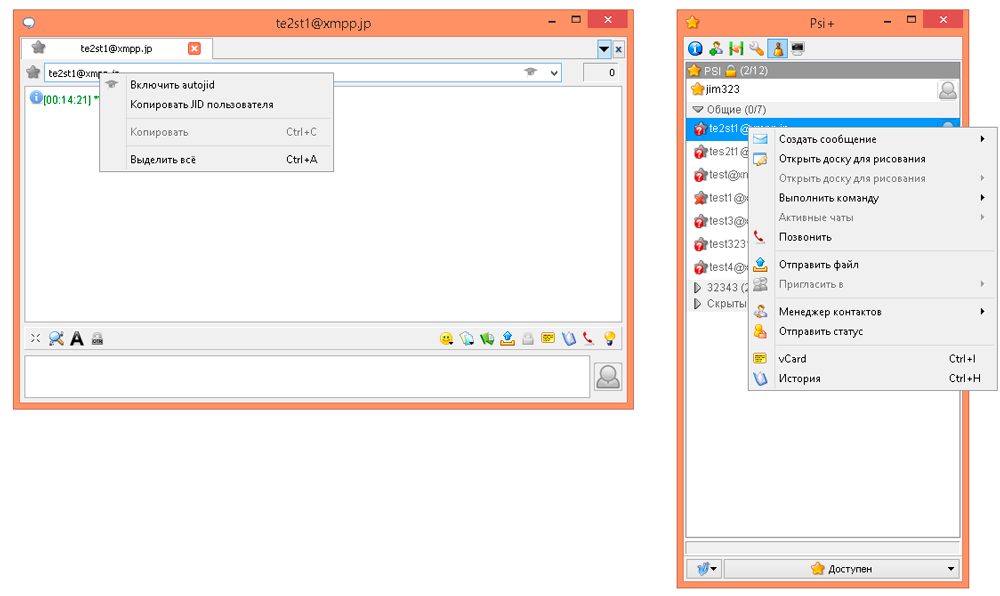Open Менеджер контактов submenu
This screenshot has height=596, width=1000.
pyautogui.click(x=872, y=312)
